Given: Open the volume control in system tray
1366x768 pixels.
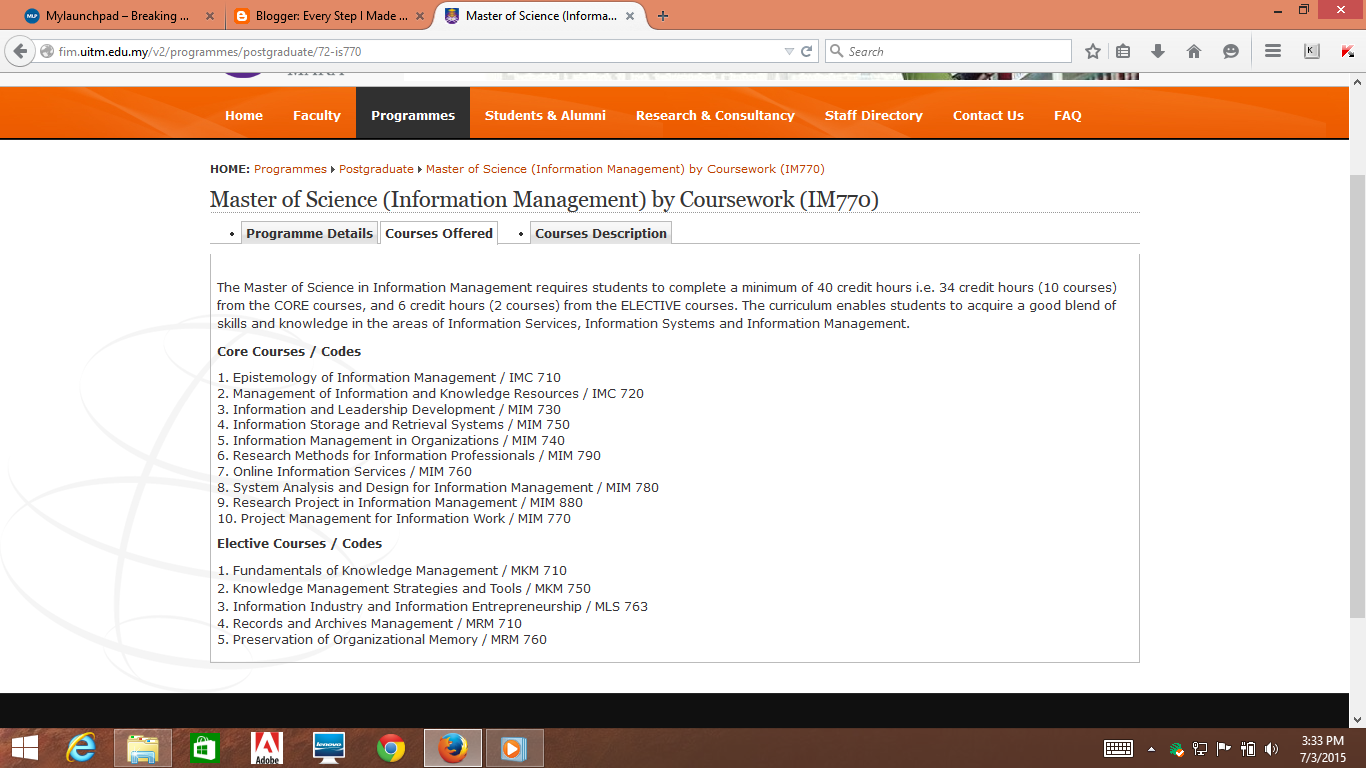Looking at the screenshot, I should pyautogui.click(x=1271, y=748).
